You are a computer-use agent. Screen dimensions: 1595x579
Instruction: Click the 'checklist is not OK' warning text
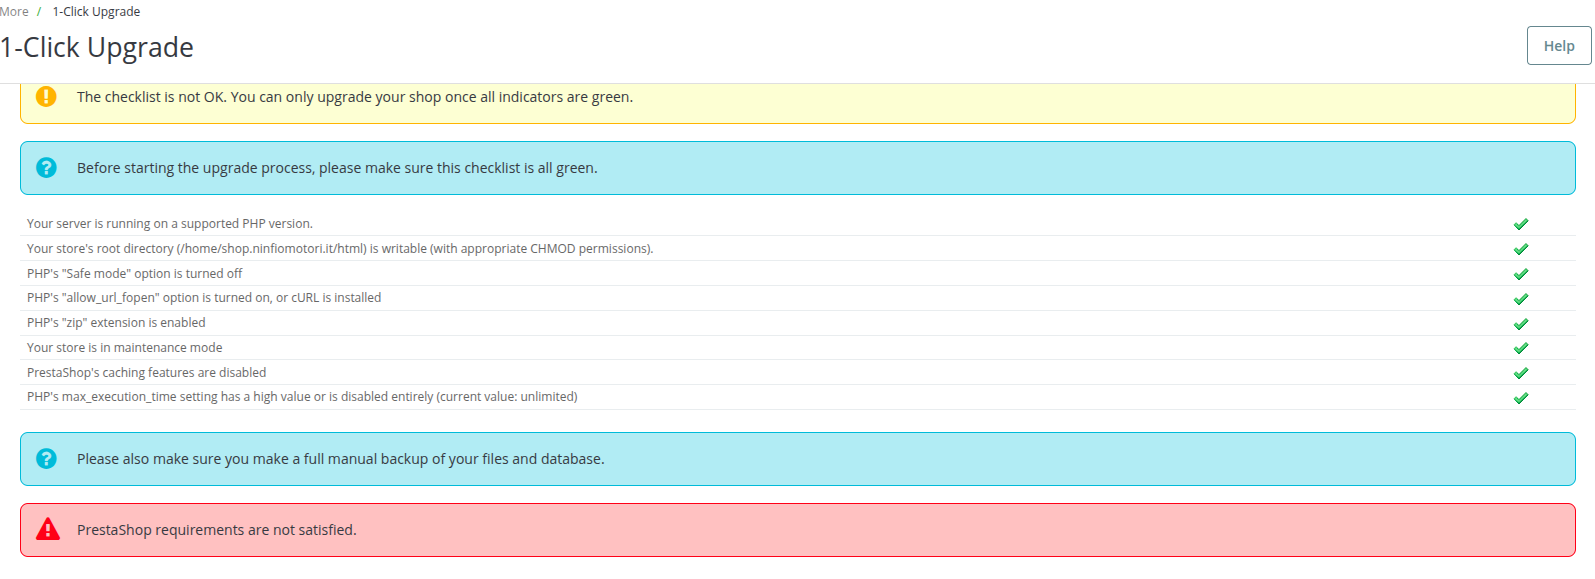tap(354, 97)
